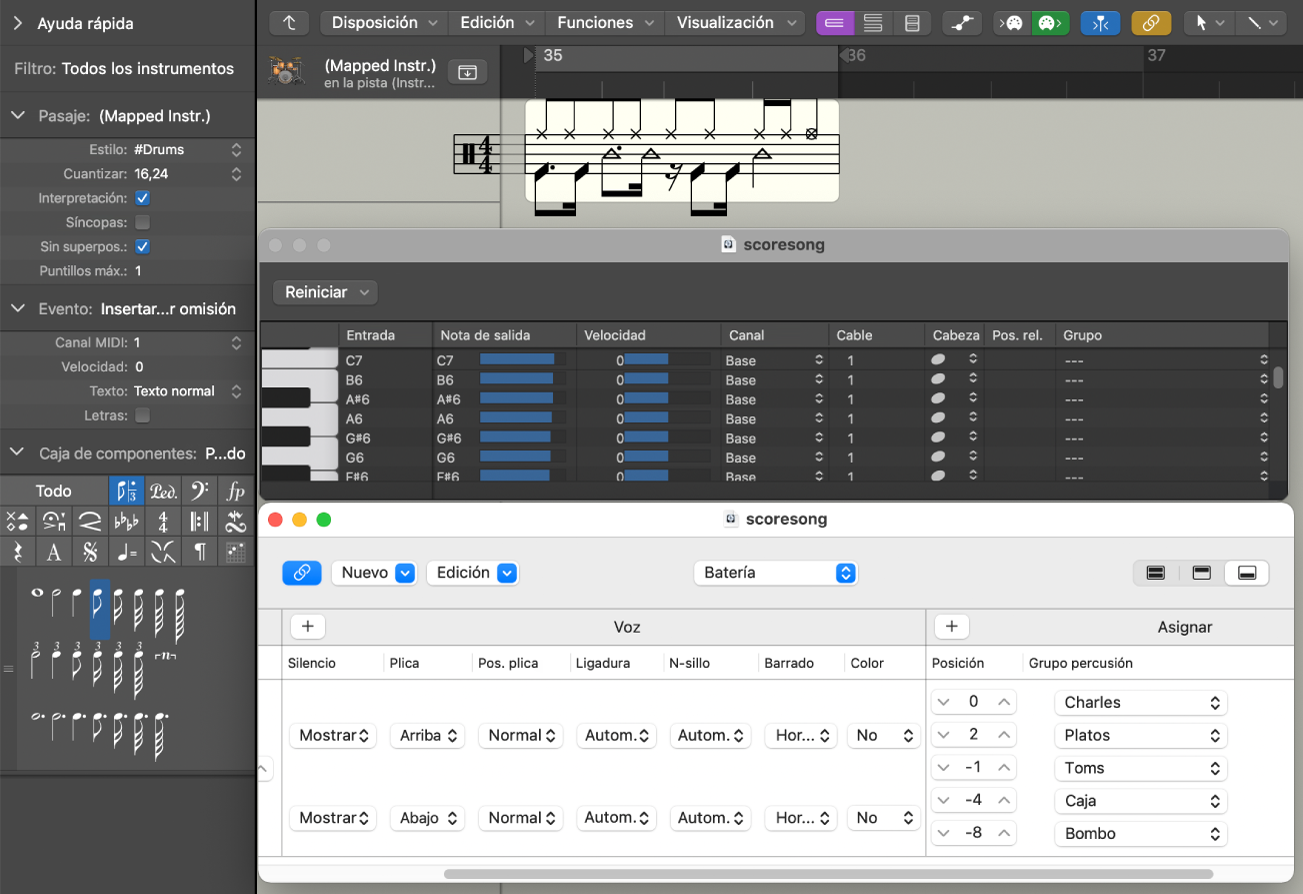Disable the Interpretación checkbox
1303x894 pixels.
pos(142,198)
